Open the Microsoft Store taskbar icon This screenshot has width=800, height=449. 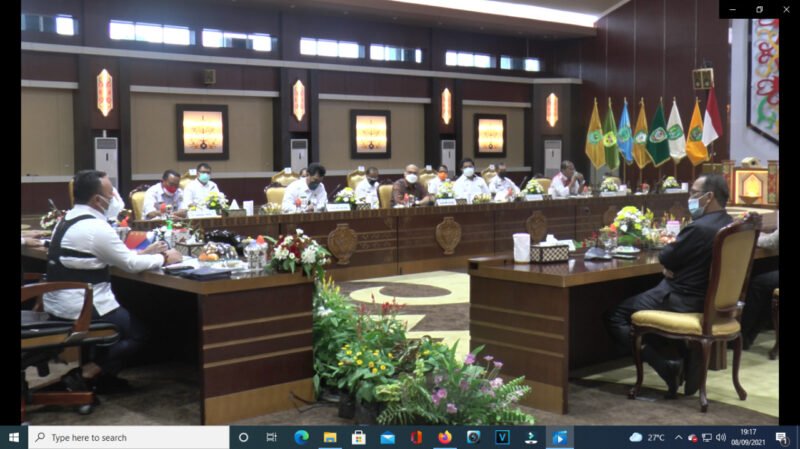click(358, 437)
